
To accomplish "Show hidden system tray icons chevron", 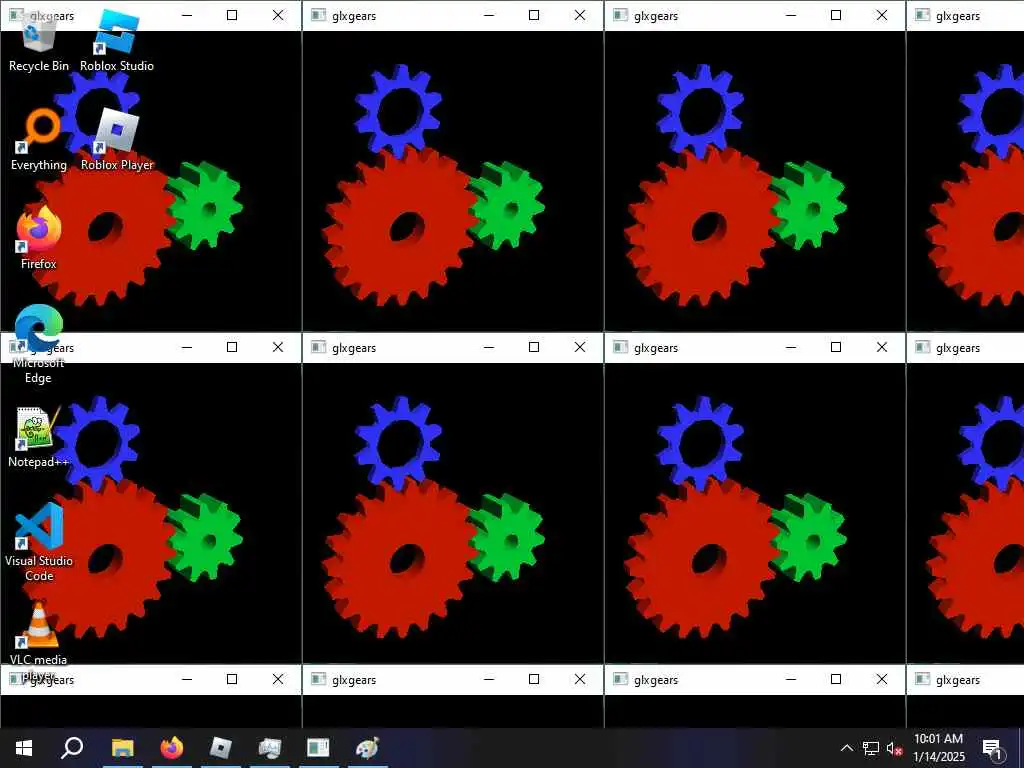I will tap(846, 748).
